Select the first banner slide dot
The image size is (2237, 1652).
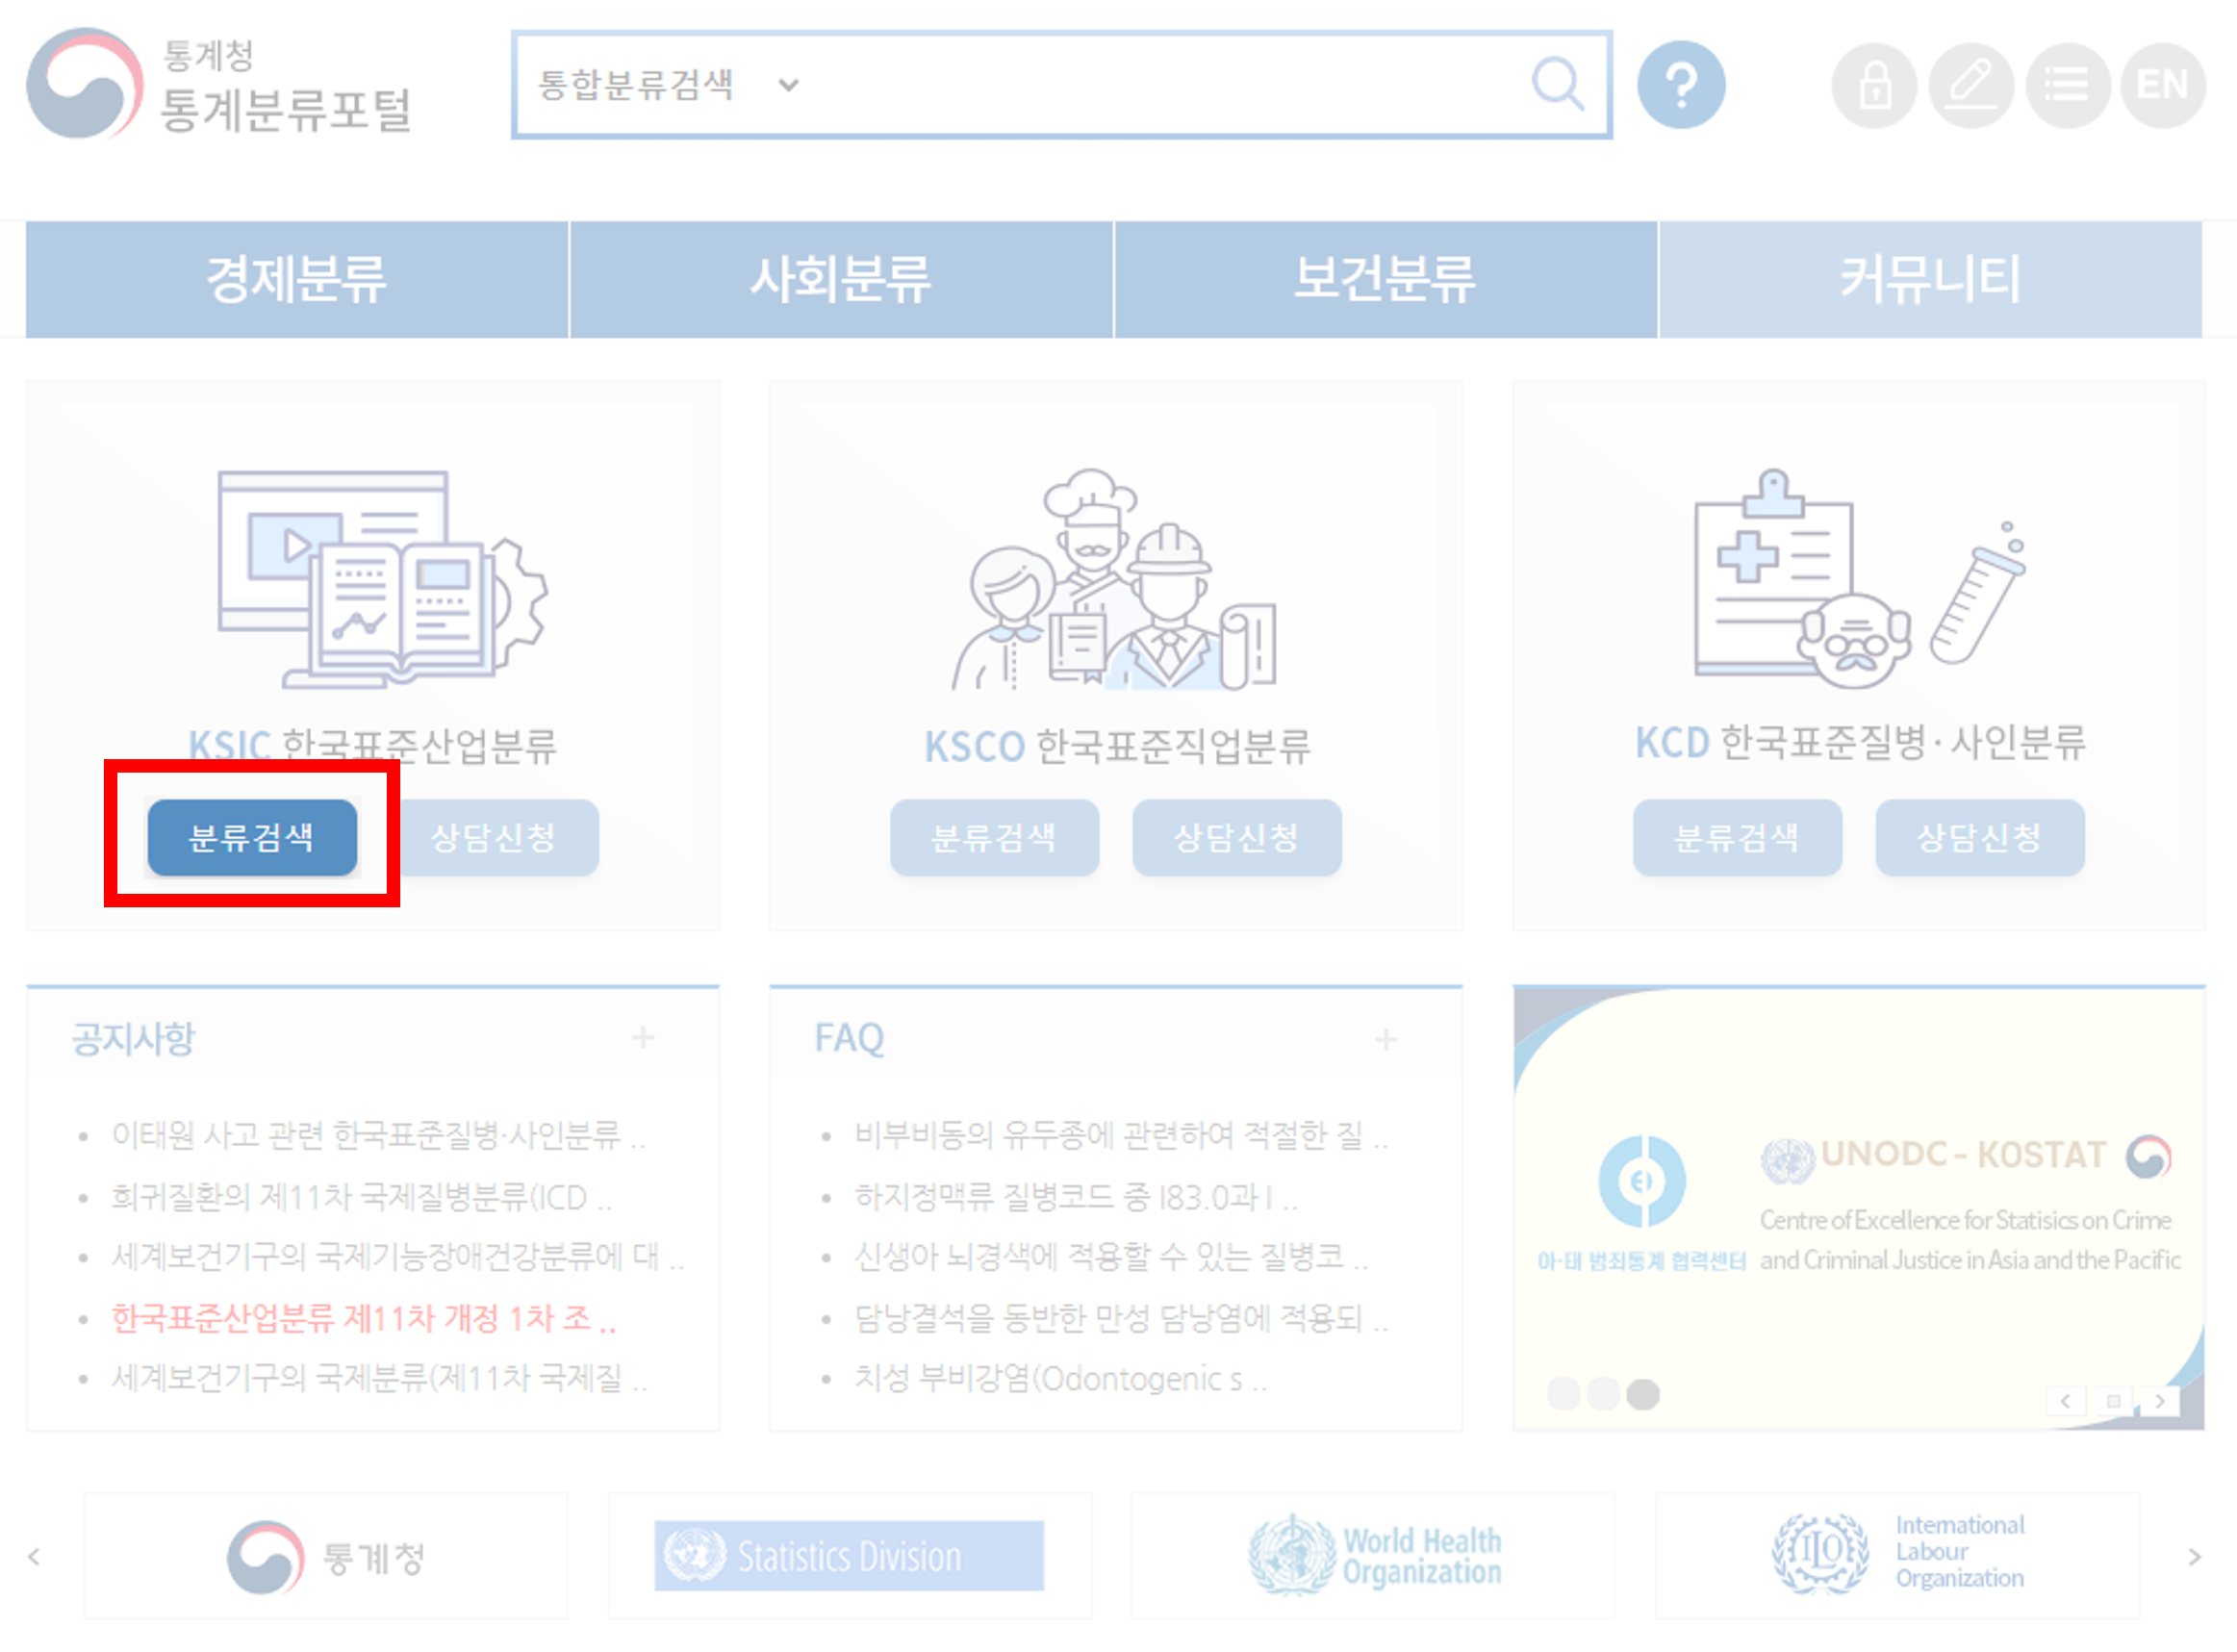(1563, 1394)
